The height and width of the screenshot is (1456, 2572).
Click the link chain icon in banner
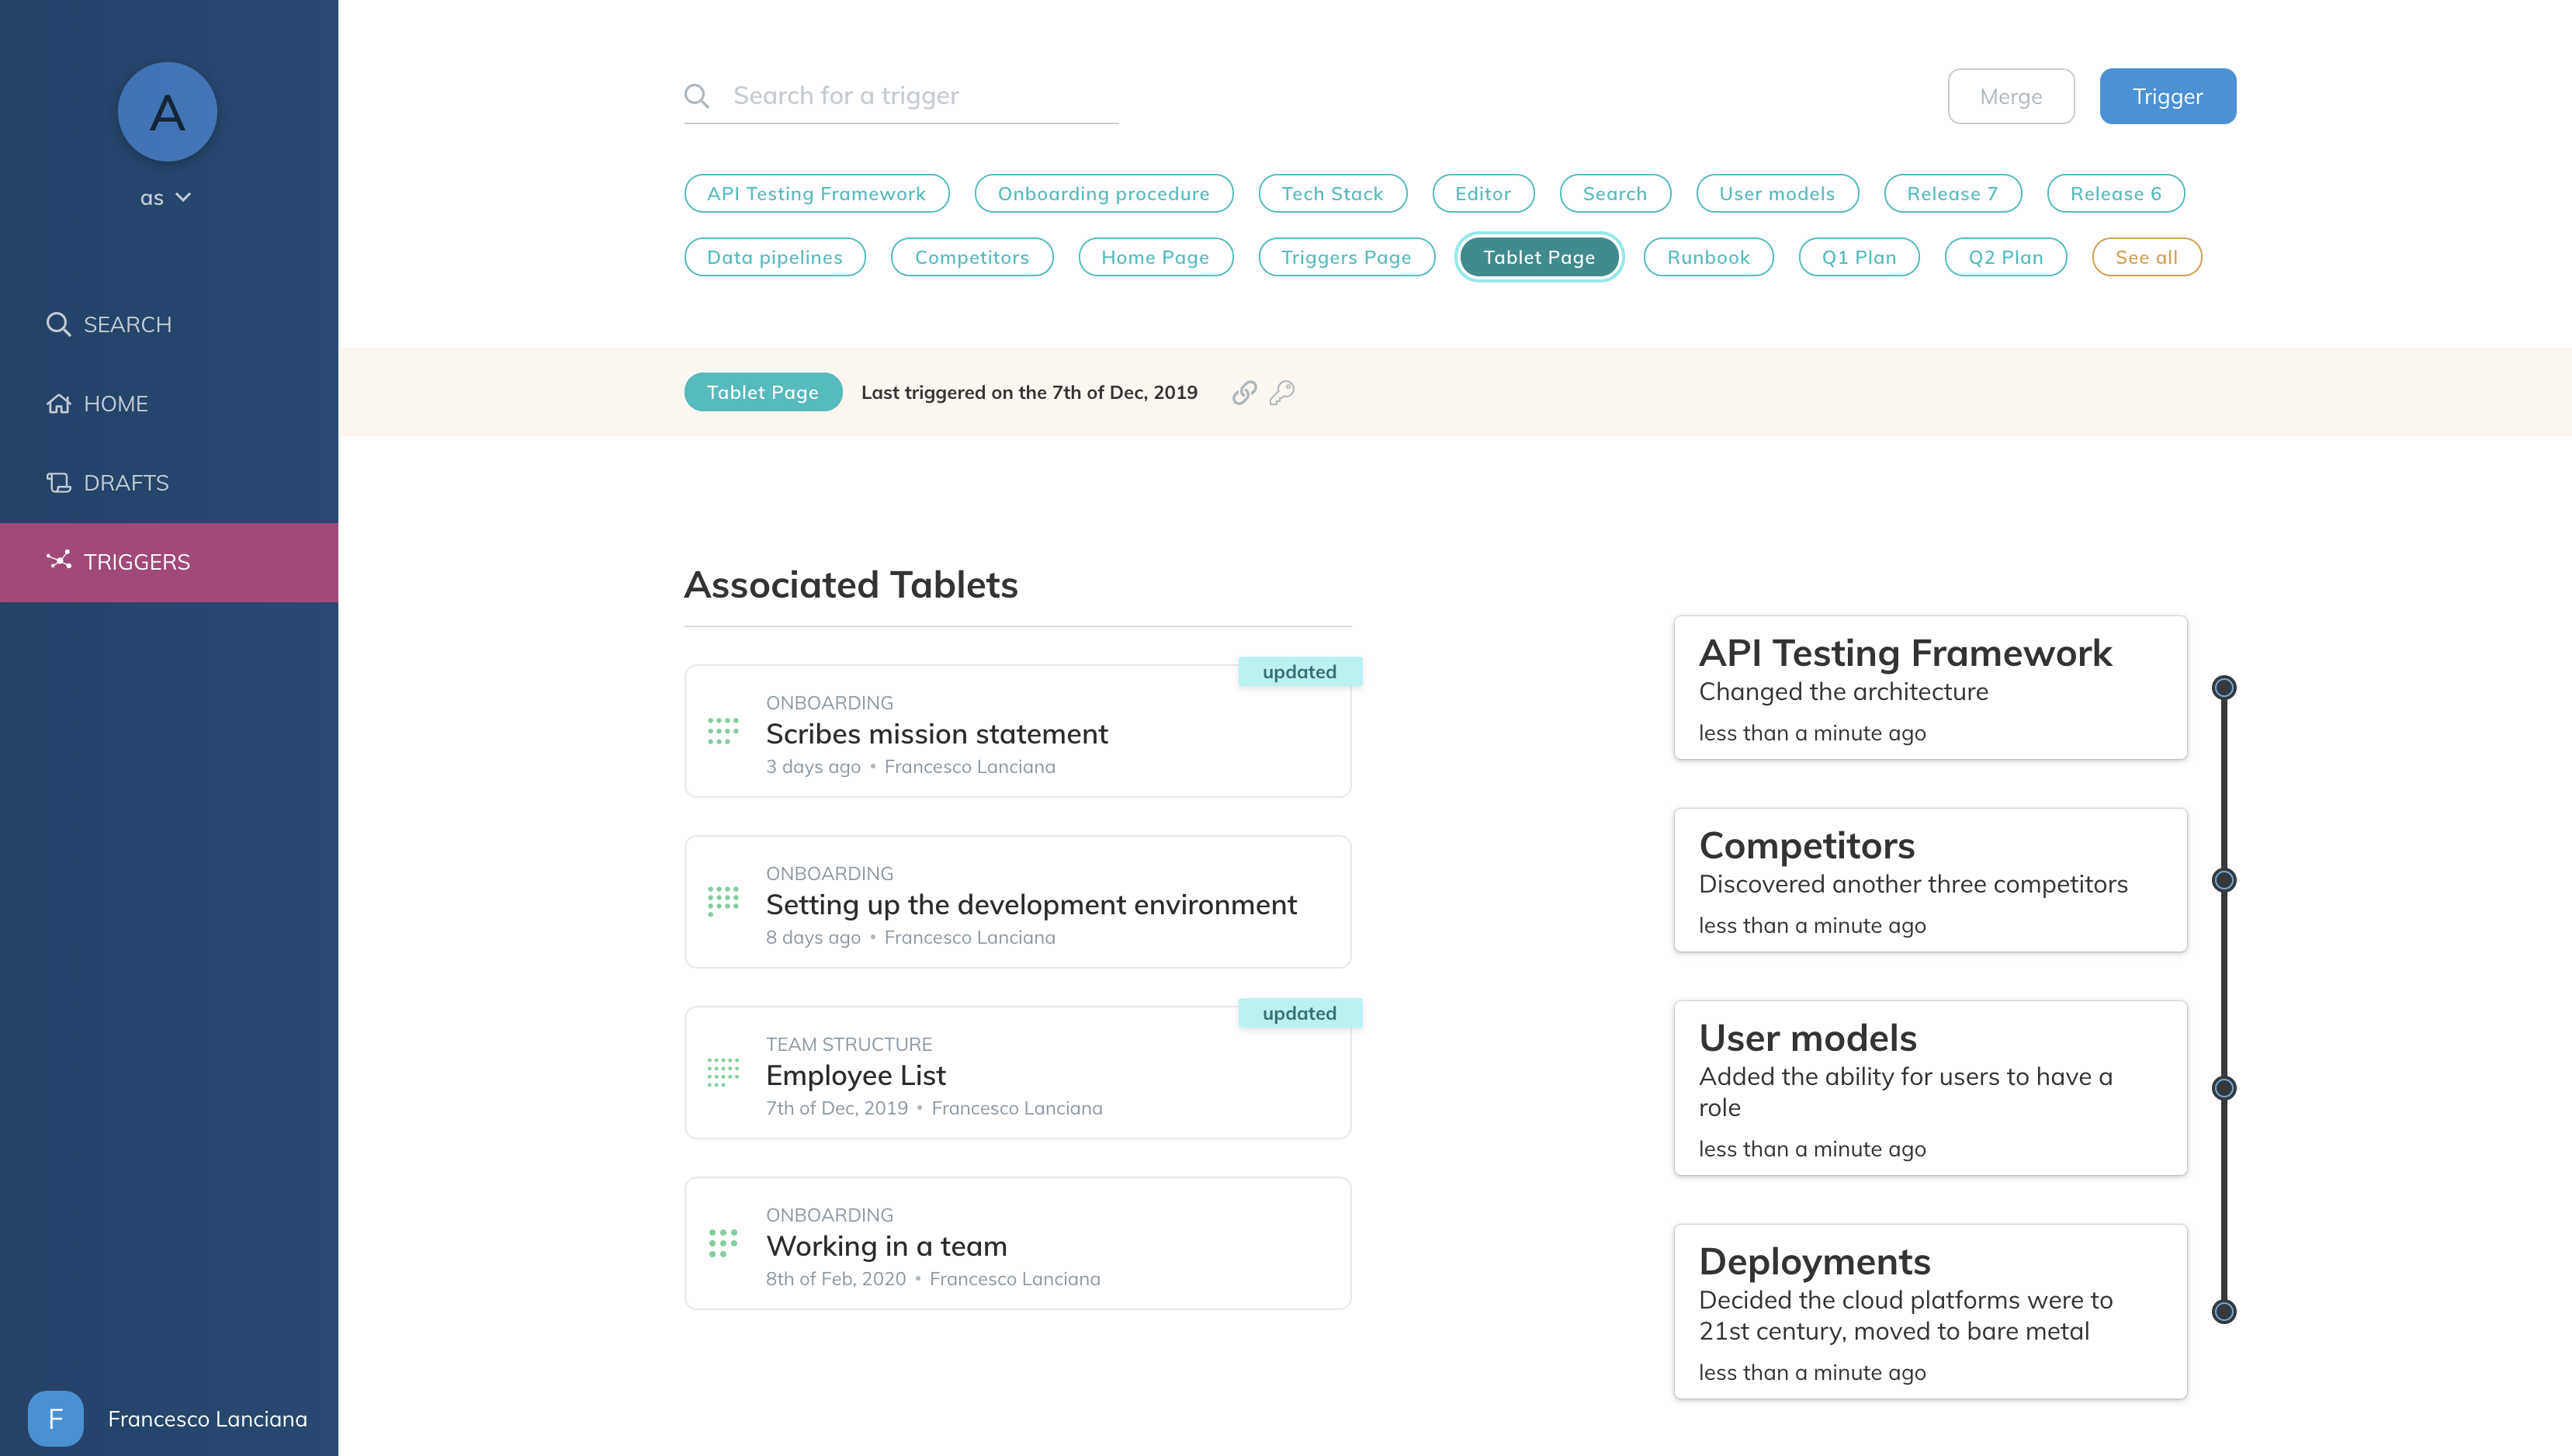(1244, 392)
